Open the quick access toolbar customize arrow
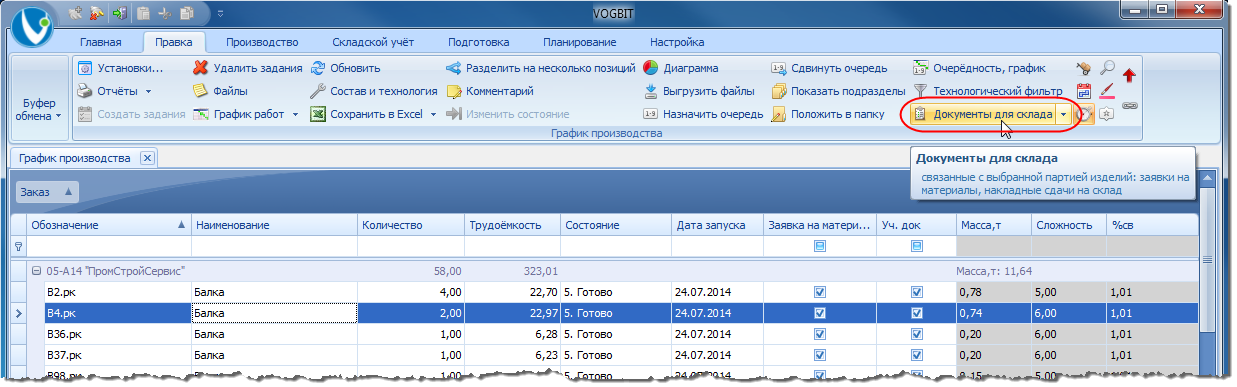Screen dimensions: 1237x387 point(220,14)
